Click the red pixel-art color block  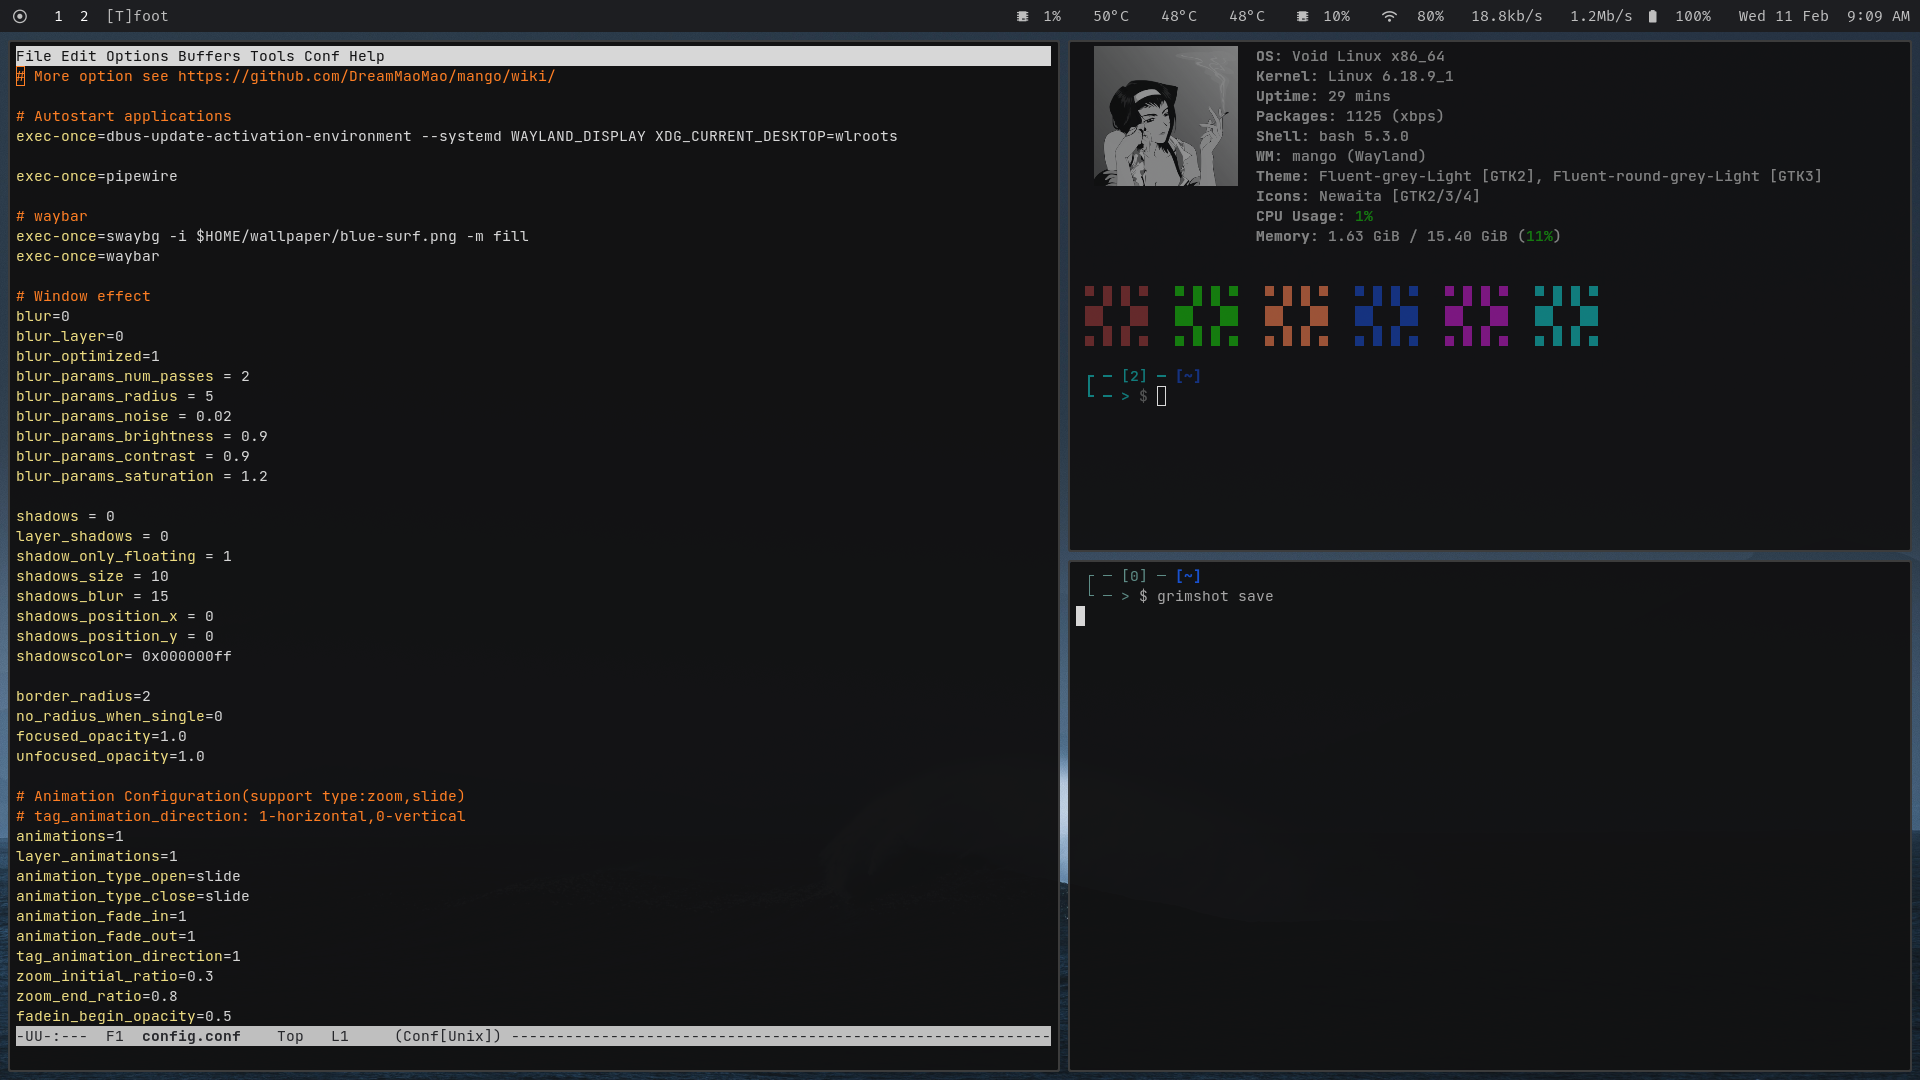click(x=1116, y=316)
